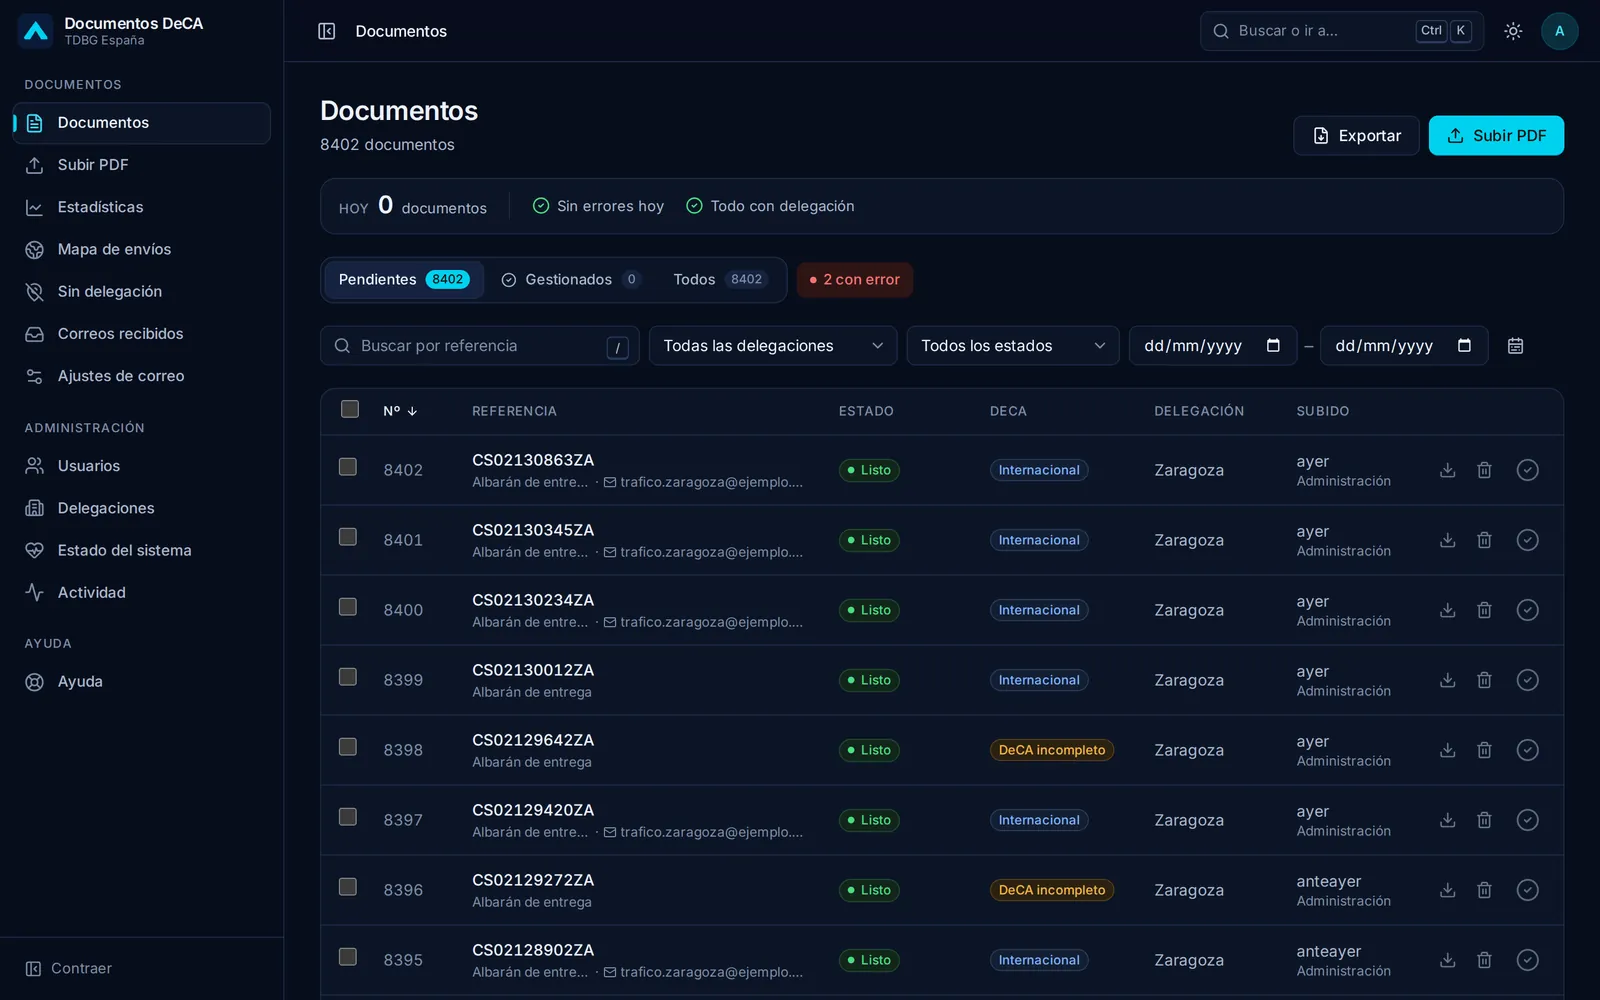Download document CS02130863ZA
The height and width of the screenshot is (1000, 1600).
[1447, 470]
